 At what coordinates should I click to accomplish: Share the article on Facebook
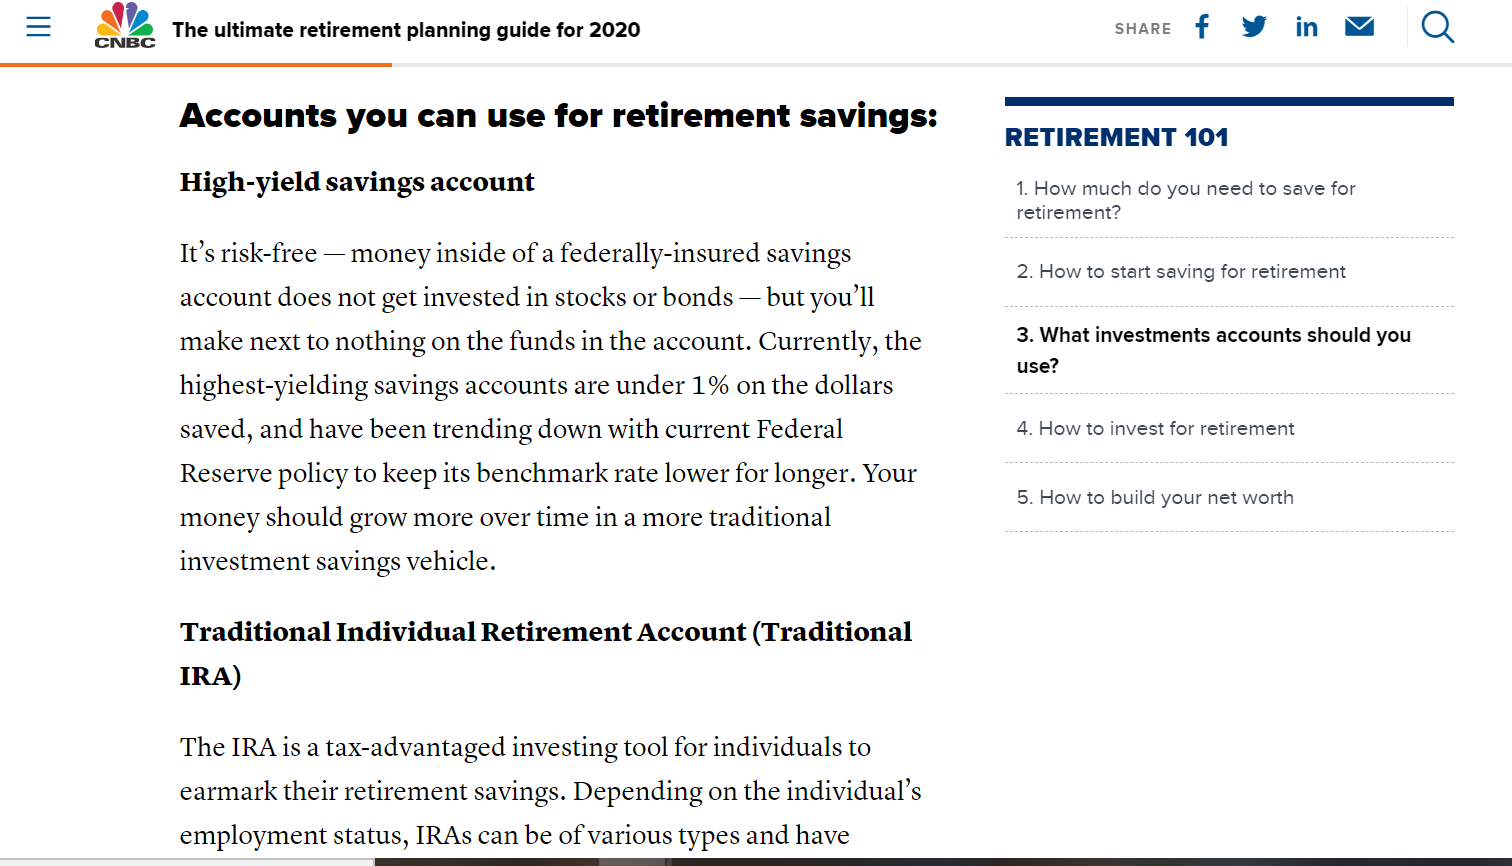[1202, 27]
